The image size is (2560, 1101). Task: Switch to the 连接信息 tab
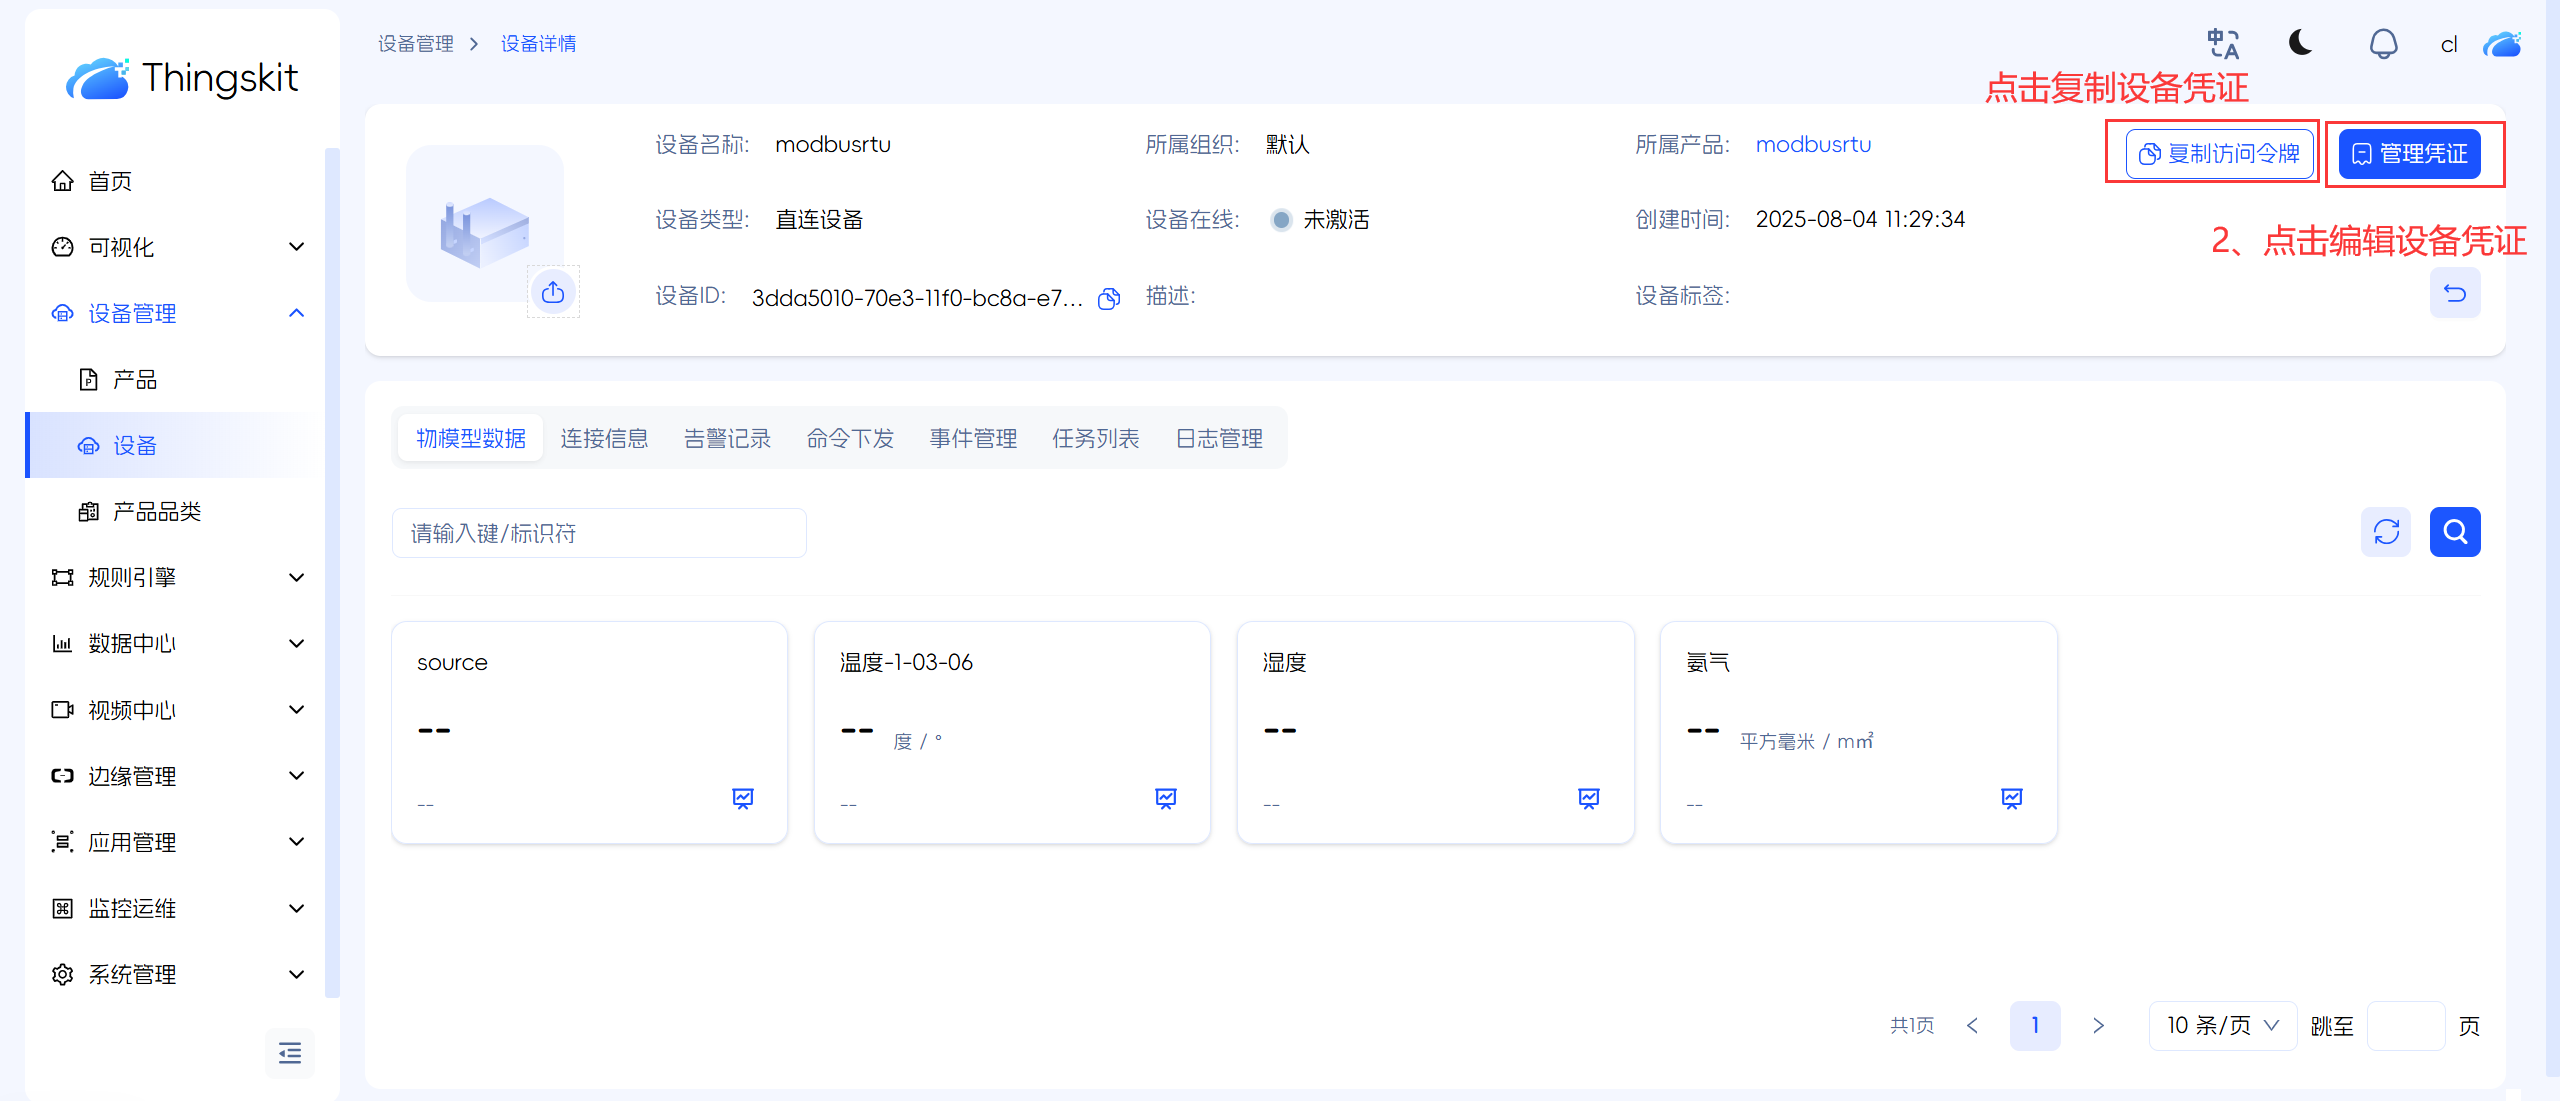coord(604,438)
